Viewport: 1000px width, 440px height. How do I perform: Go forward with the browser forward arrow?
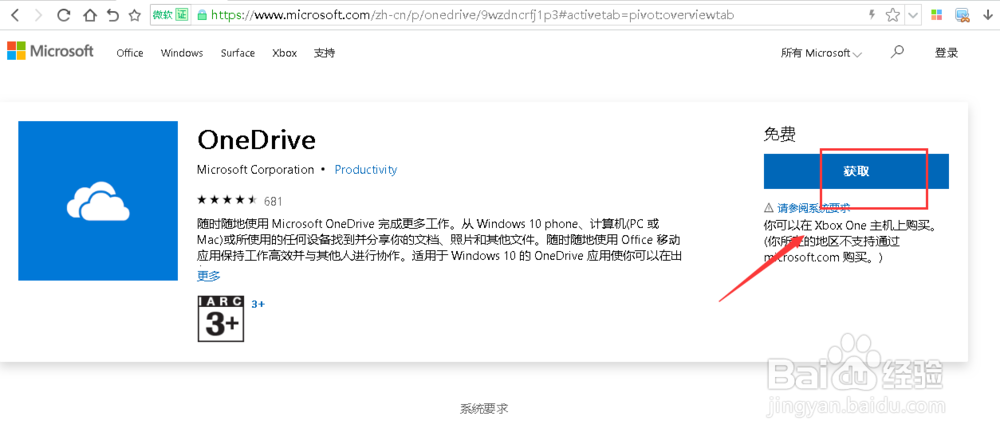(38, 15)
